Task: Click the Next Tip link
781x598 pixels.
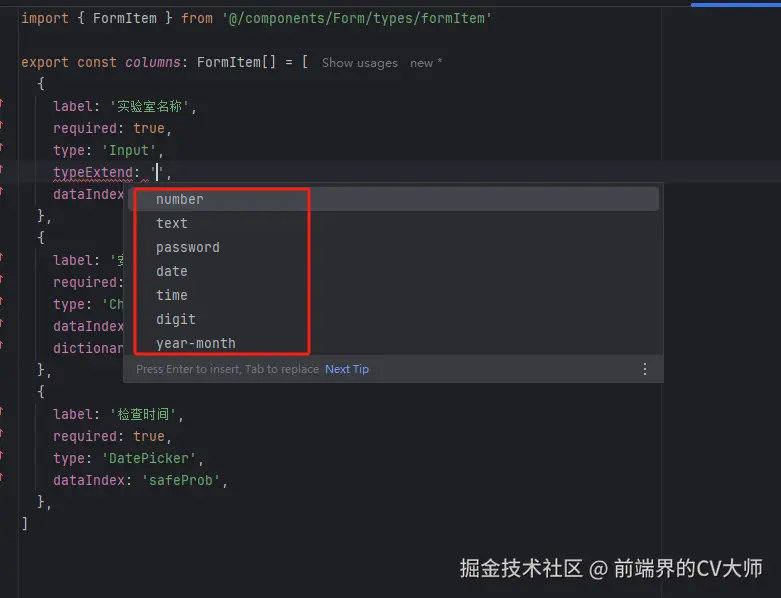Action: 347,369
